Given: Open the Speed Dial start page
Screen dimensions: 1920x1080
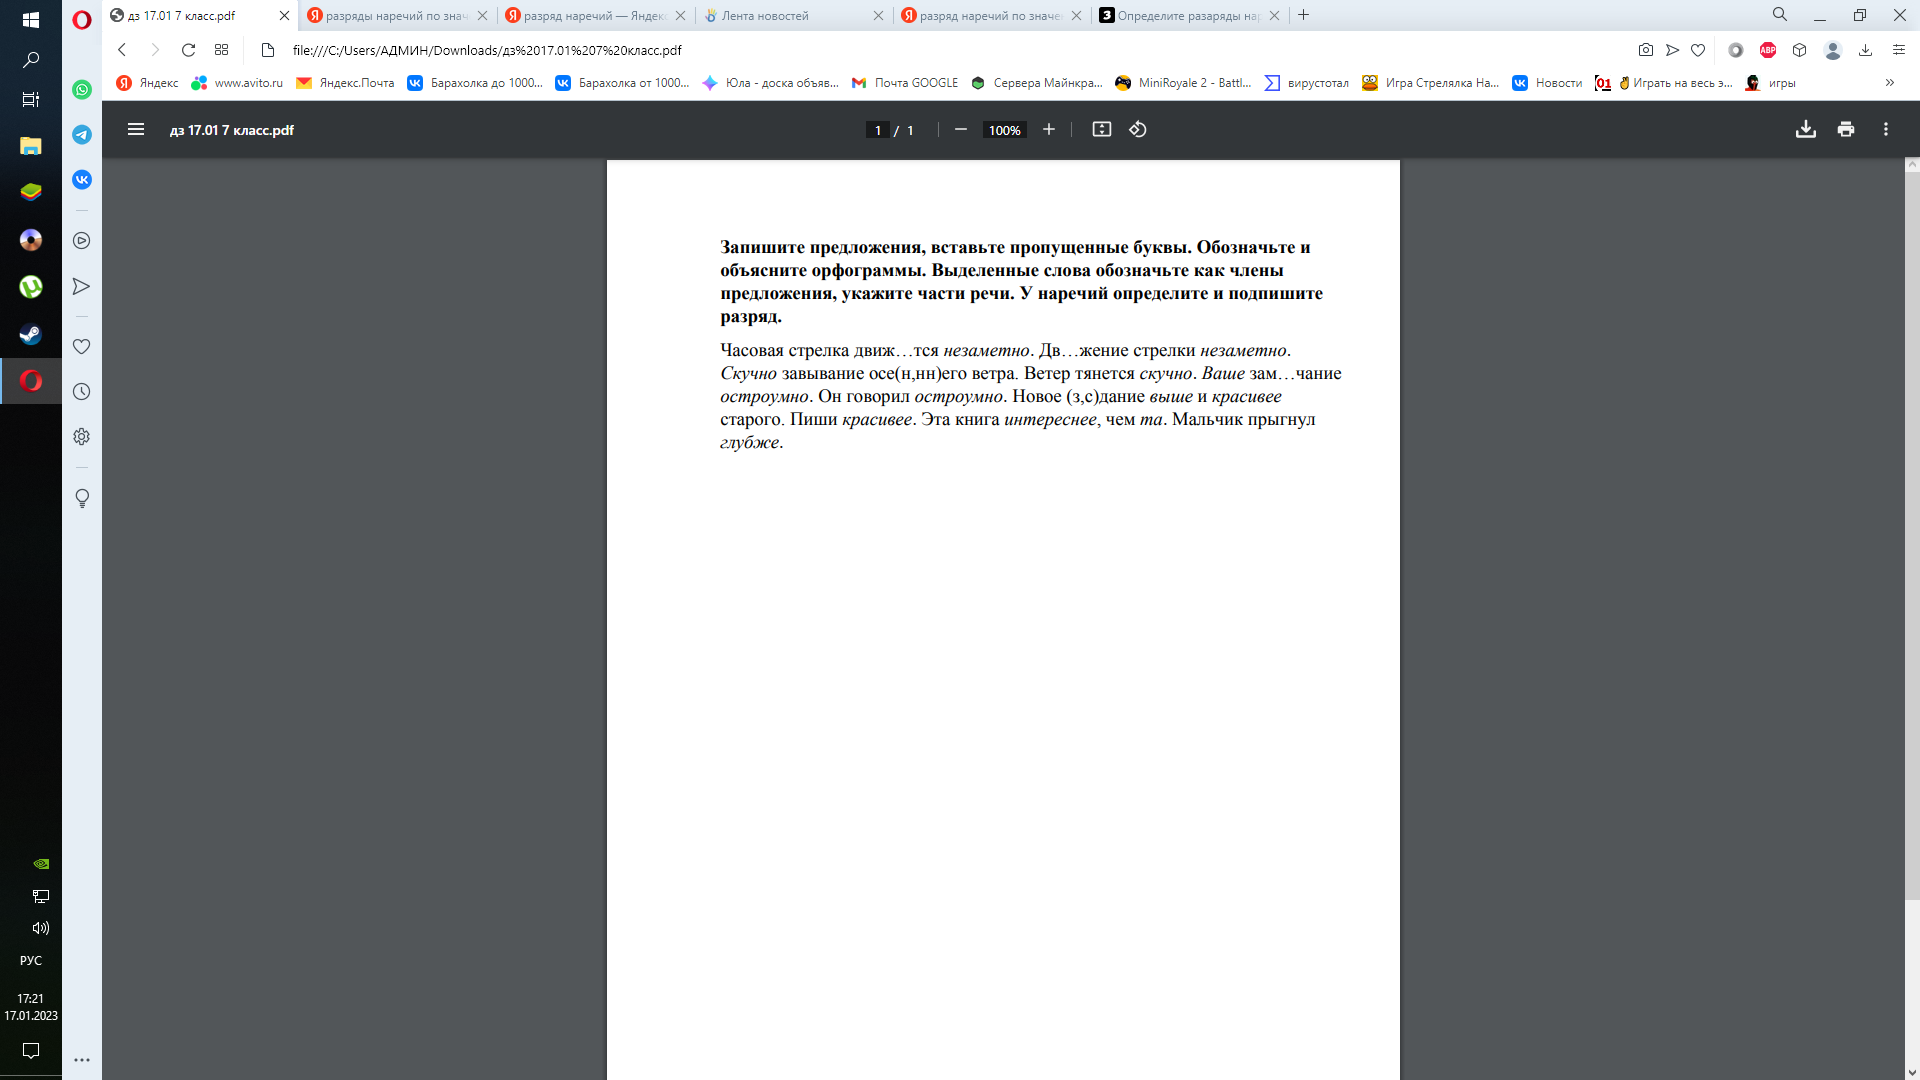Looking at the screenshot, I should click(x=221, y=50).
